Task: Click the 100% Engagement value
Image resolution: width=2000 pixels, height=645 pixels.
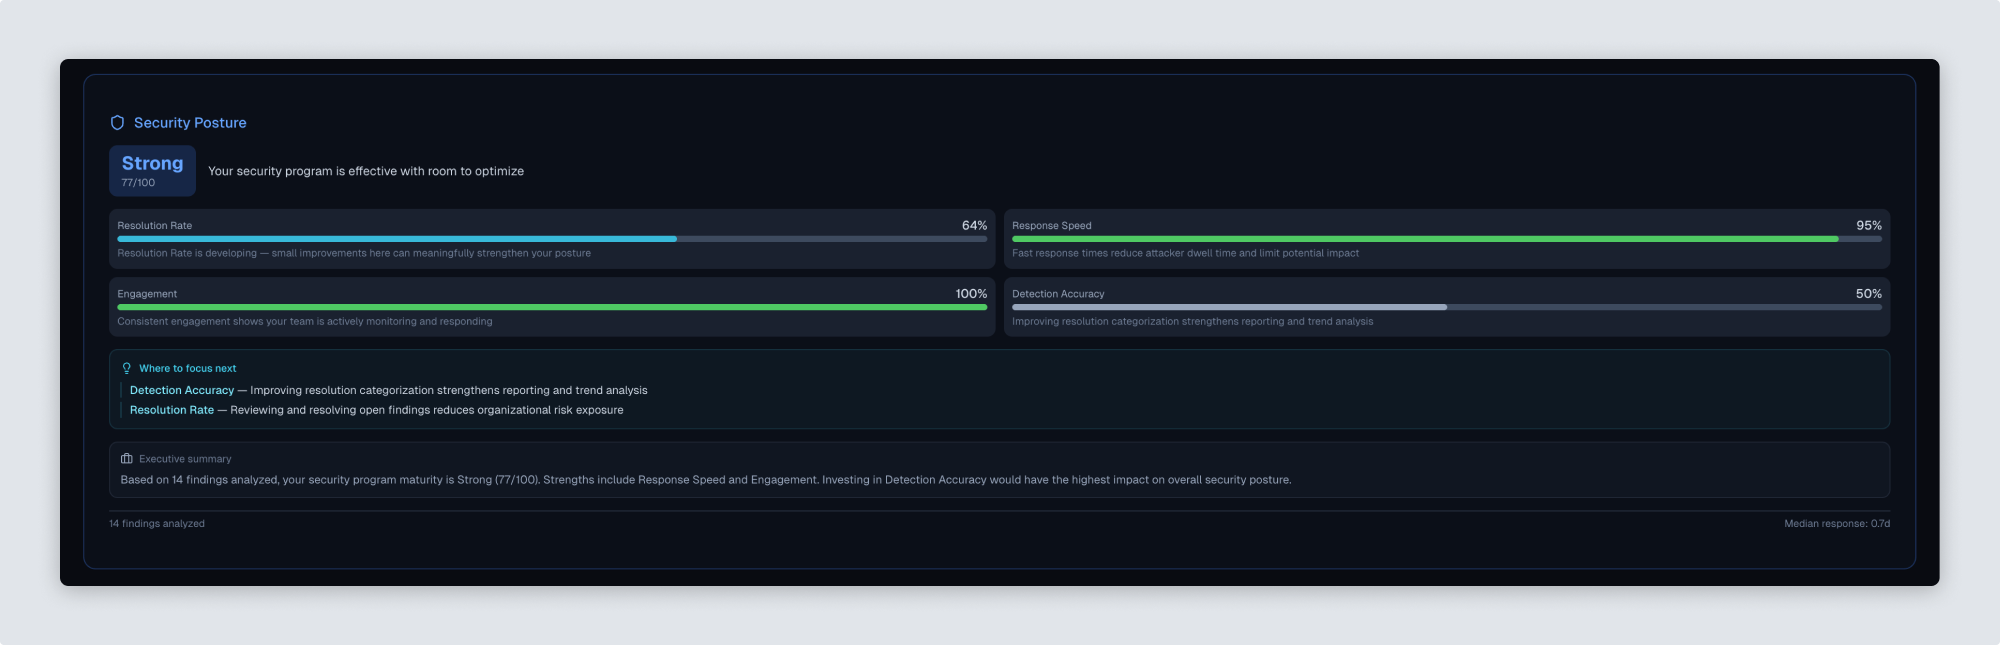Action: coord(971,294)
